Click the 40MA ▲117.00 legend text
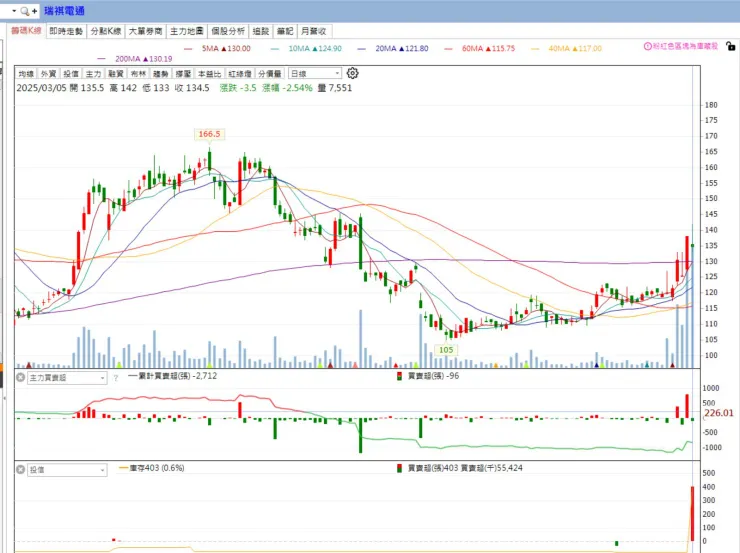Viewport: 740px width, 553px height. [575, 49]
